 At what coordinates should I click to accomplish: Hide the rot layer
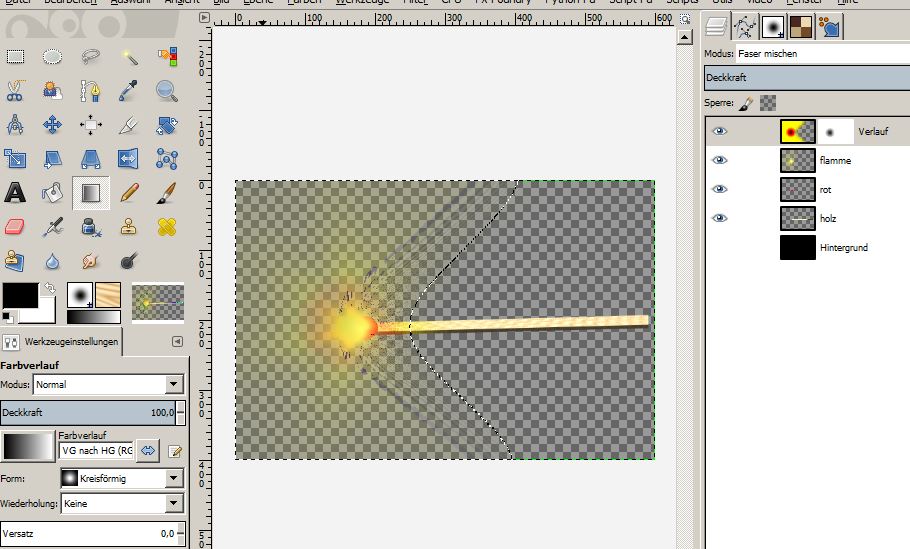click(720, 189)
